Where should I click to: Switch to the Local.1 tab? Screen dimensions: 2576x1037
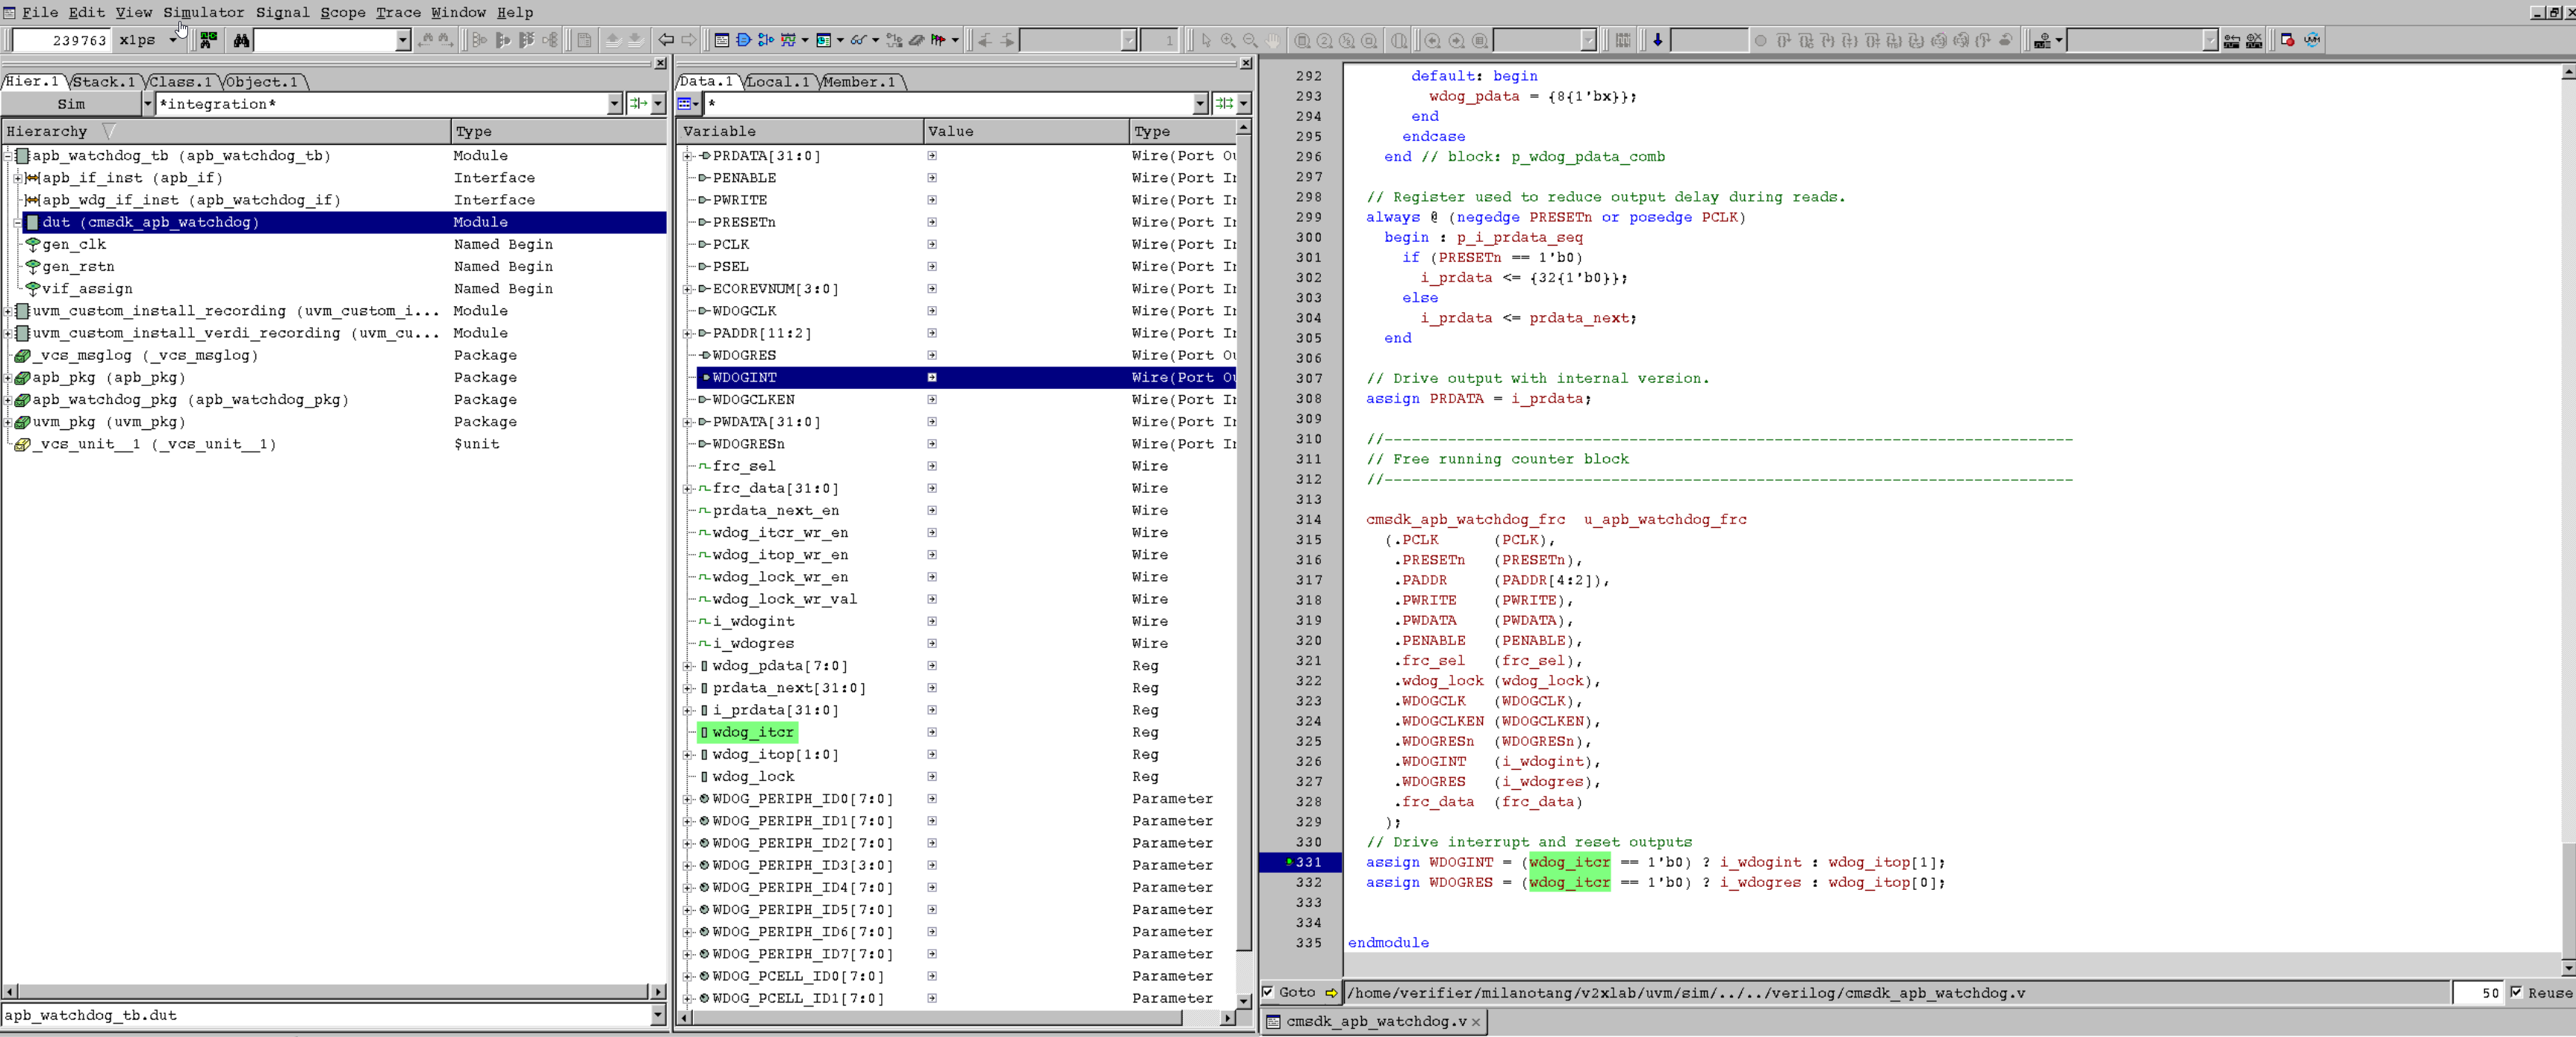(779, 82)
